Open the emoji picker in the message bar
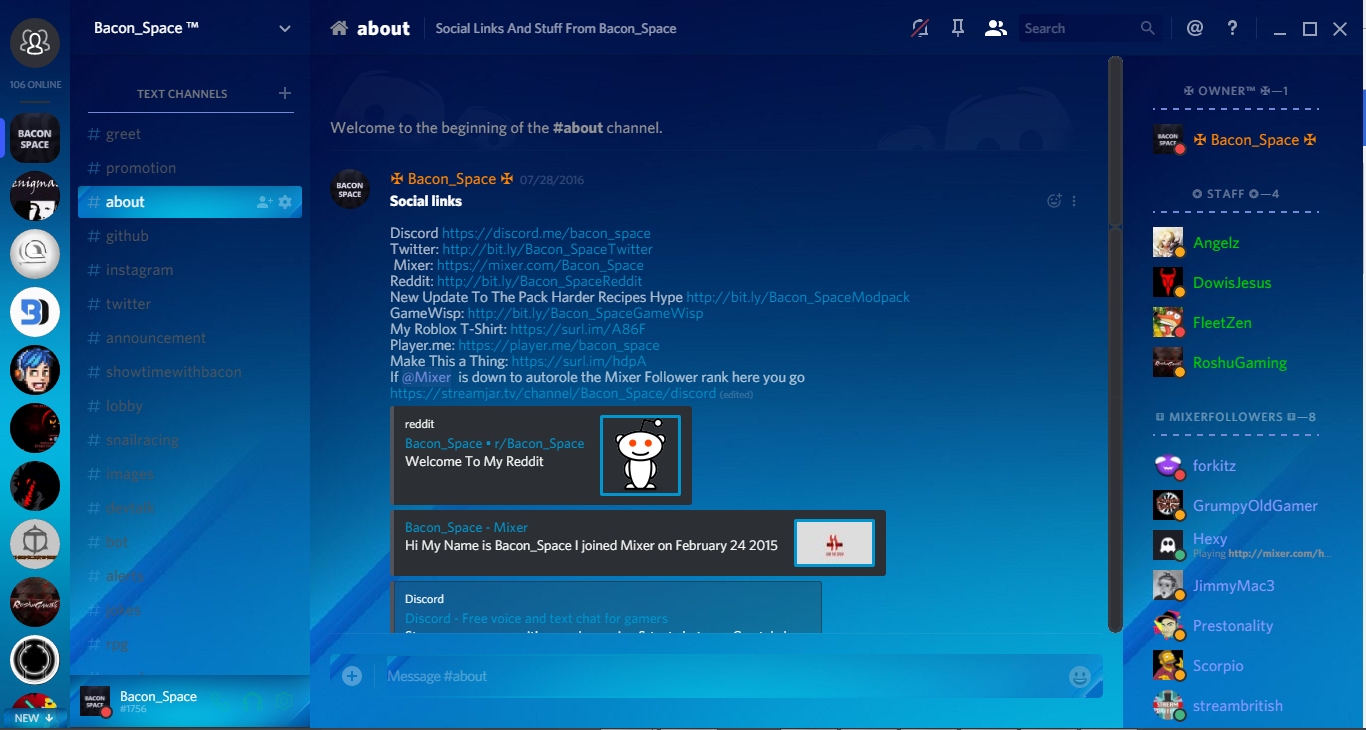 coord(1080,676)
